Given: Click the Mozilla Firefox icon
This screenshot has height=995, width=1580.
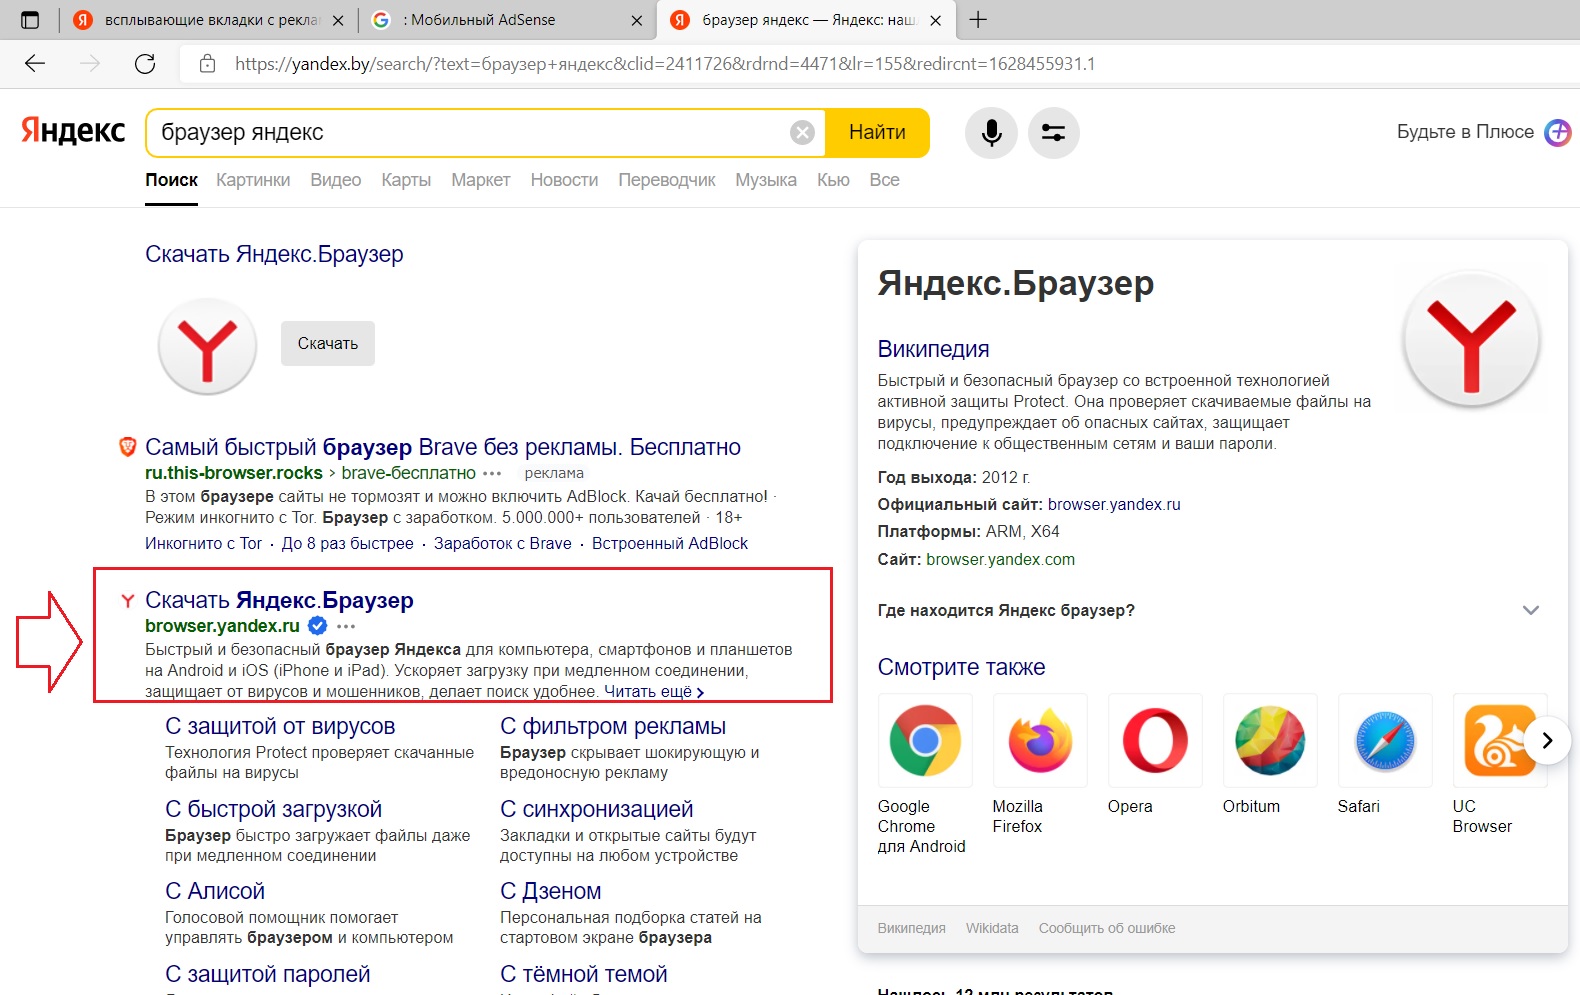Looking at the screenshot, I should tap(1040, 741).
